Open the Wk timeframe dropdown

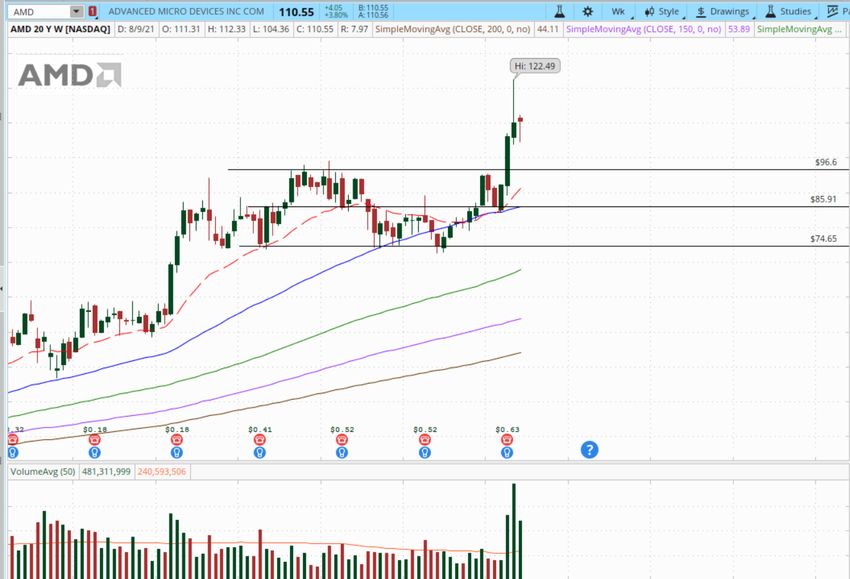(x=619, y=11)
